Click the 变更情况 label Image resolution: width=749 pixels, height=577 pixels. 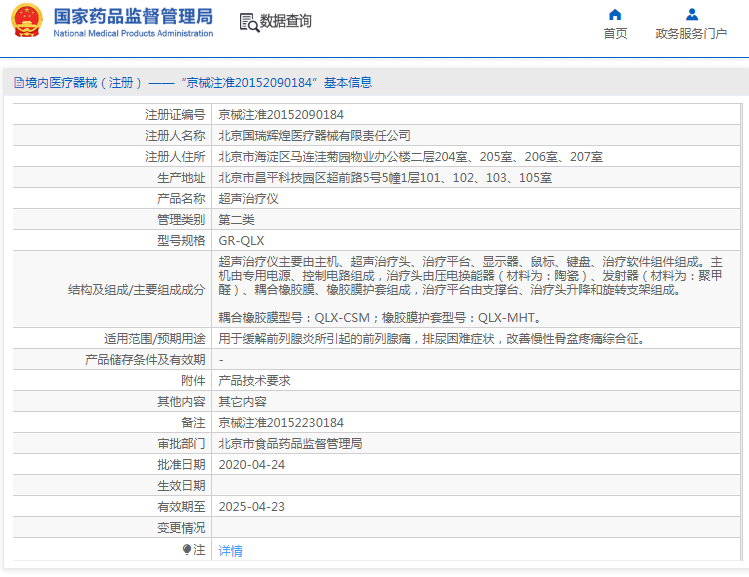tap(181, 528)
